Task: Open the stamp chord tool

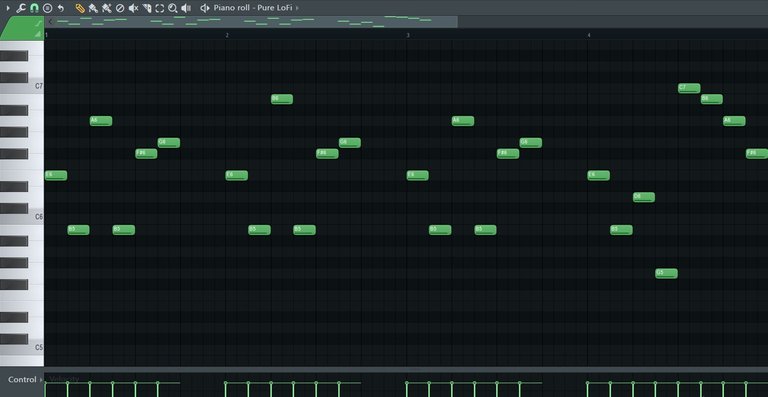Action: coord(47,8)
